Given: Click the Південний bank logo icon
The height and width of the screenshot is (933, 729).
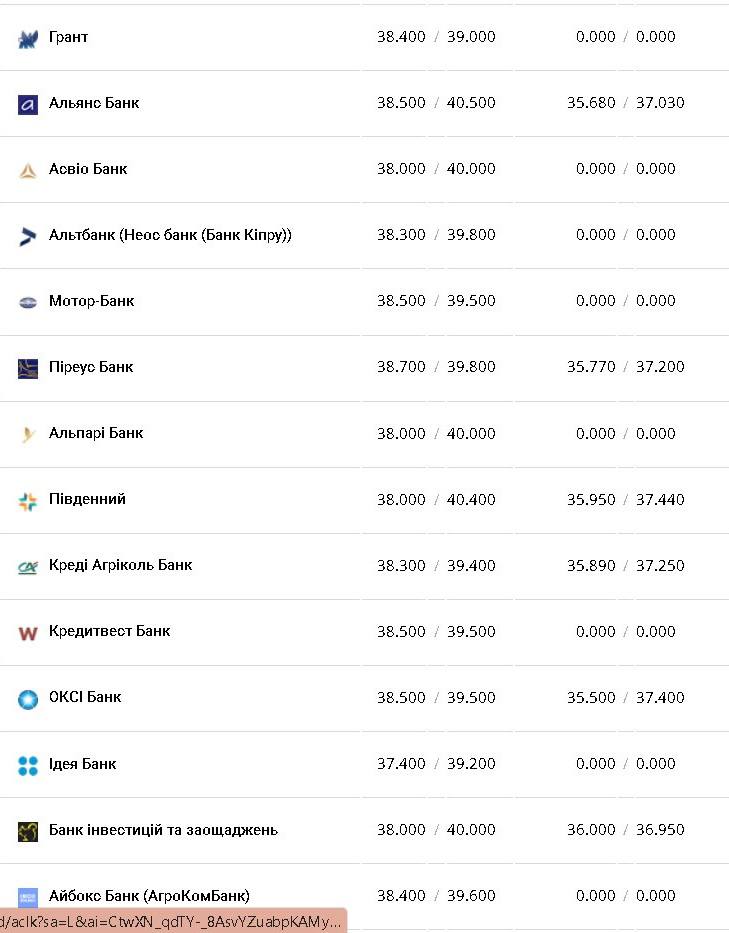Looking at the screenshot, I should coord(27,500).
